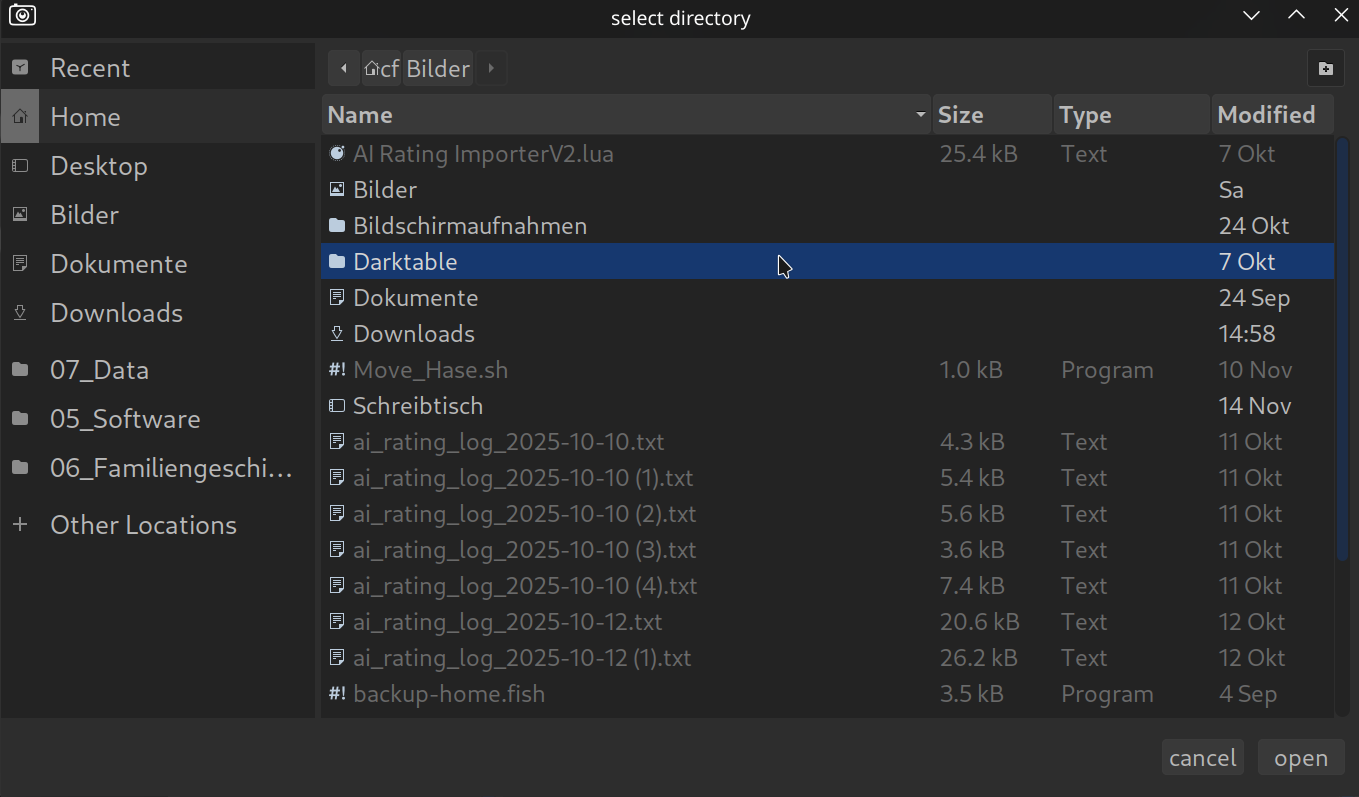The height and width of the screenshot is (797, 1359).
Task: Click the Bildschirmaufnahmen folder icon
Action: (x=337, y=226)
